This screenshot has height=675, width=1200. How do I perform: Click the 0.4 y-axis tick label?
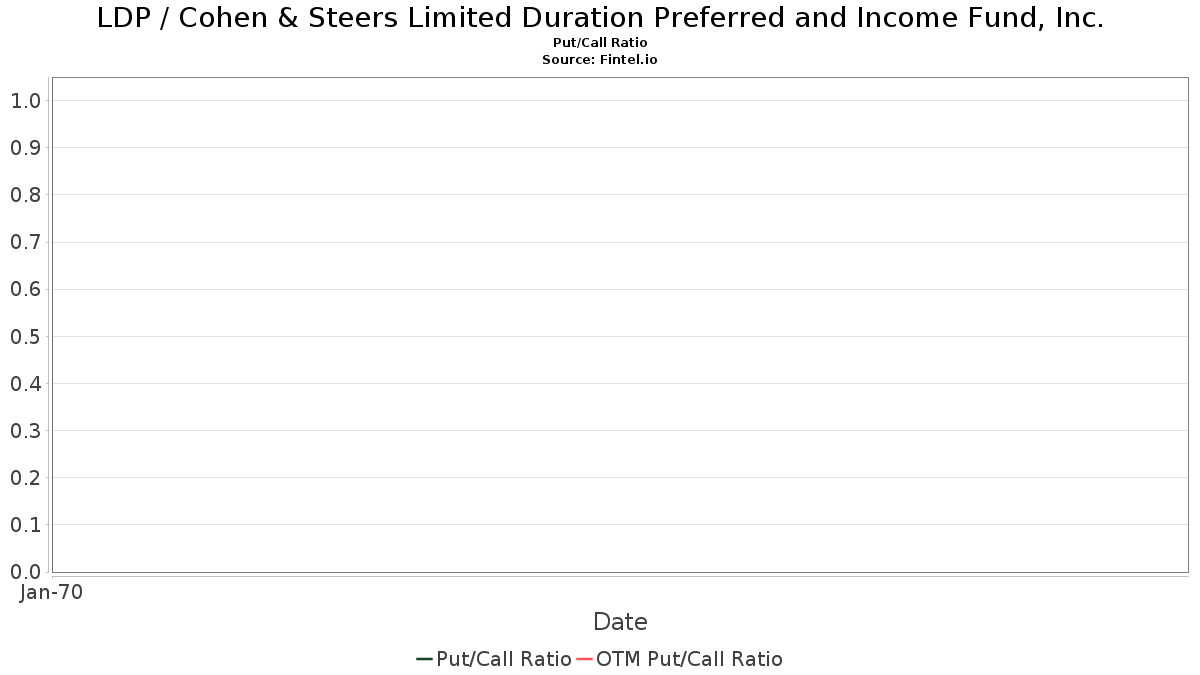25,383
